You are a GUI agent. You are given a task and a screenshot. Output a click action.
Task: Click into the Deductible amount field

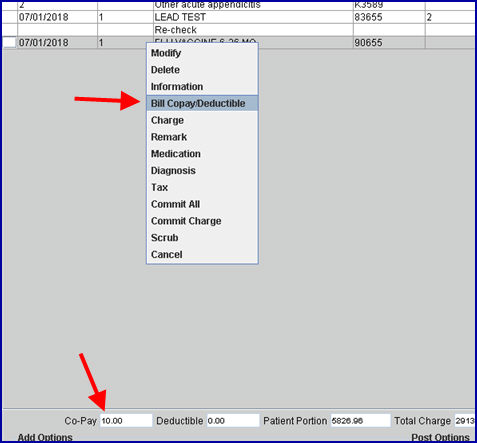coord(233,421)
